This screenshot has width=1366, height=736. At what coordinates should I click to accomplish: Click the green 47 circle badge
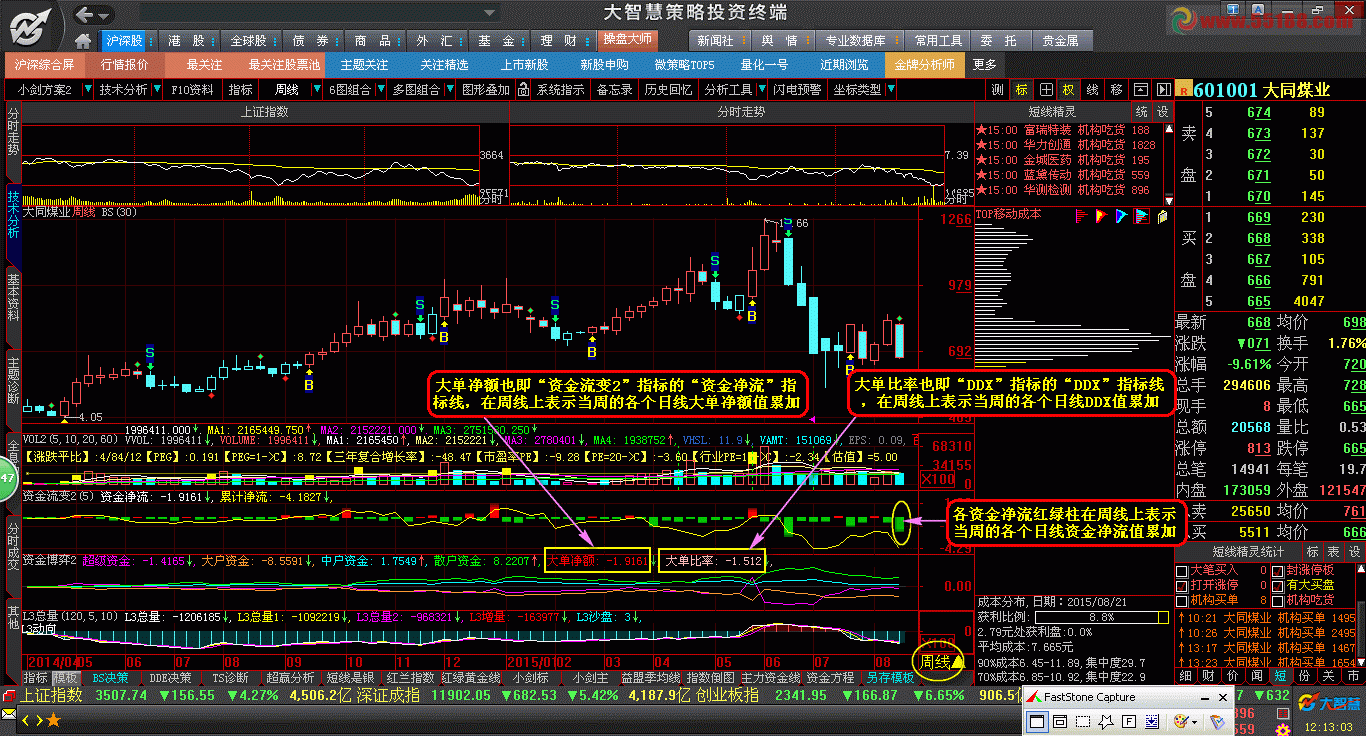click(x=5, y=478)
